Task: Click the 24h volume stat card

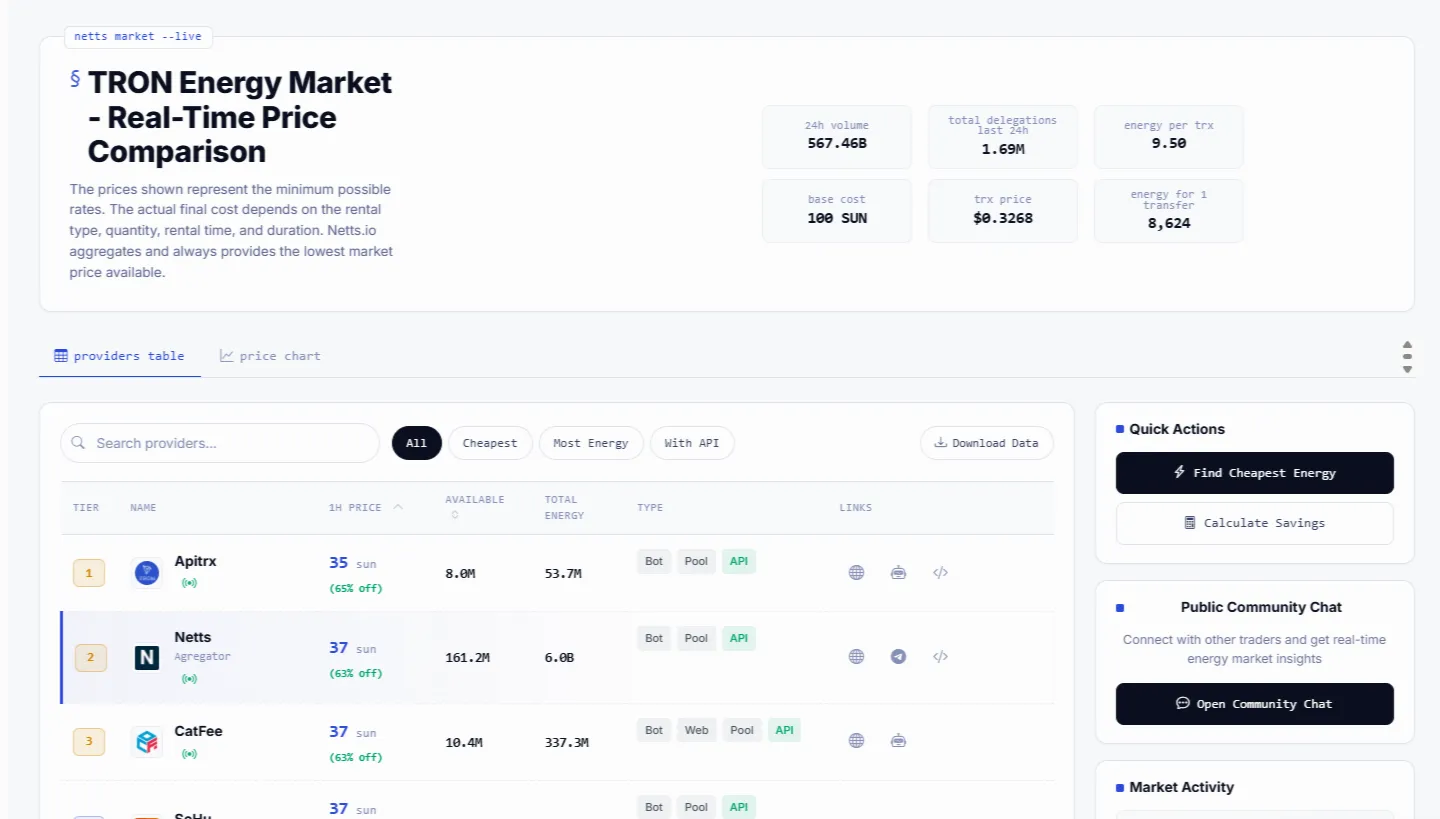Action: (837, 137)
